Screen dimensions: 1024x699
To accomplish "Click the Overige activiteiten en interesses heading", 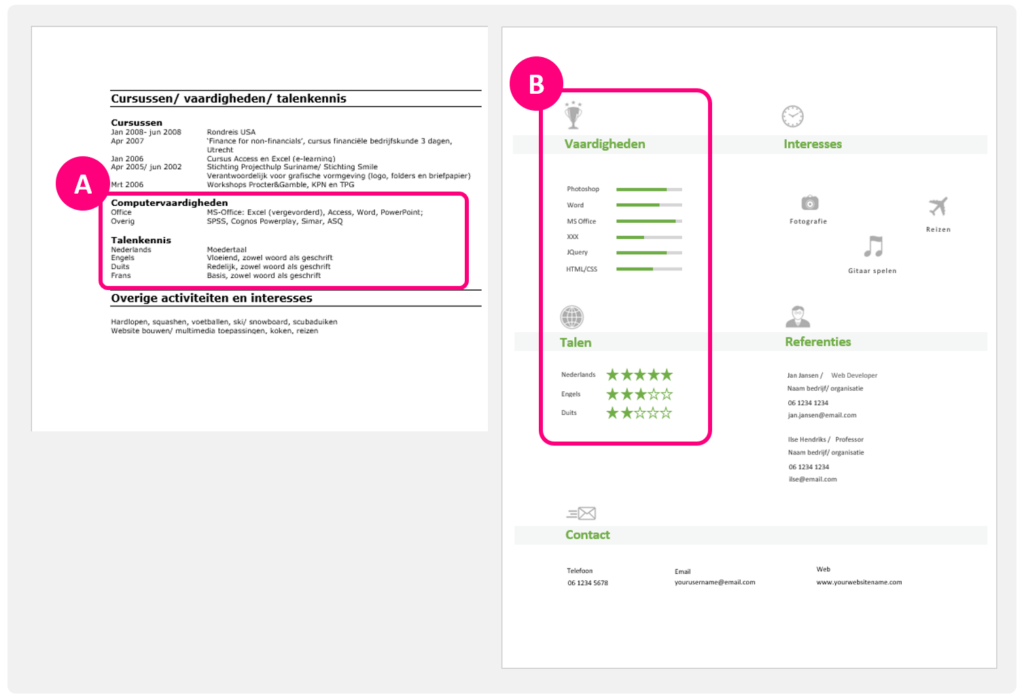I will point(211,298).
